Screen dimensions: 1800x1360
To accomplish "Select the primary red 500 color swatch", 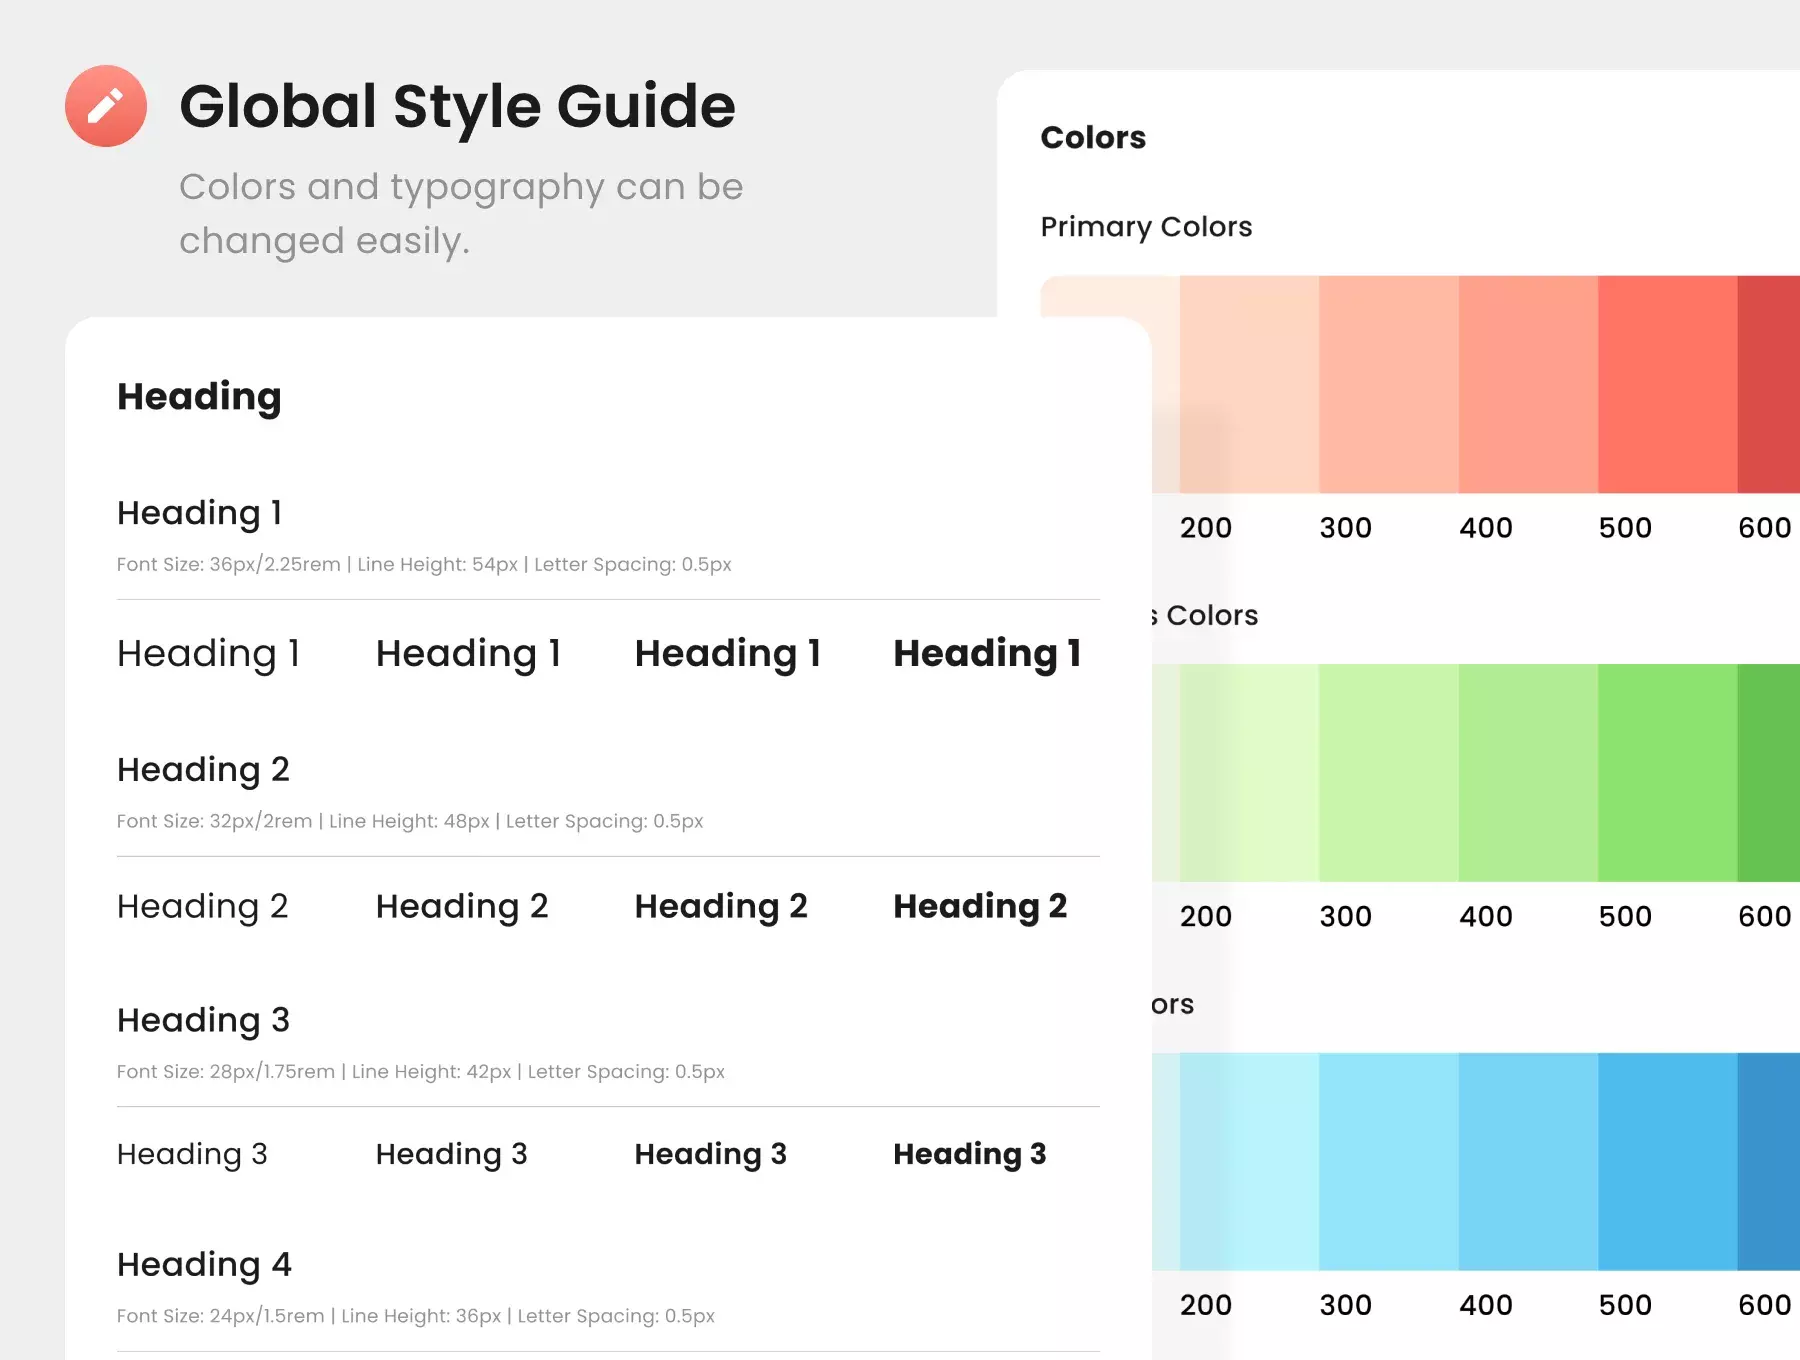I will click(x=1667, y=384).
